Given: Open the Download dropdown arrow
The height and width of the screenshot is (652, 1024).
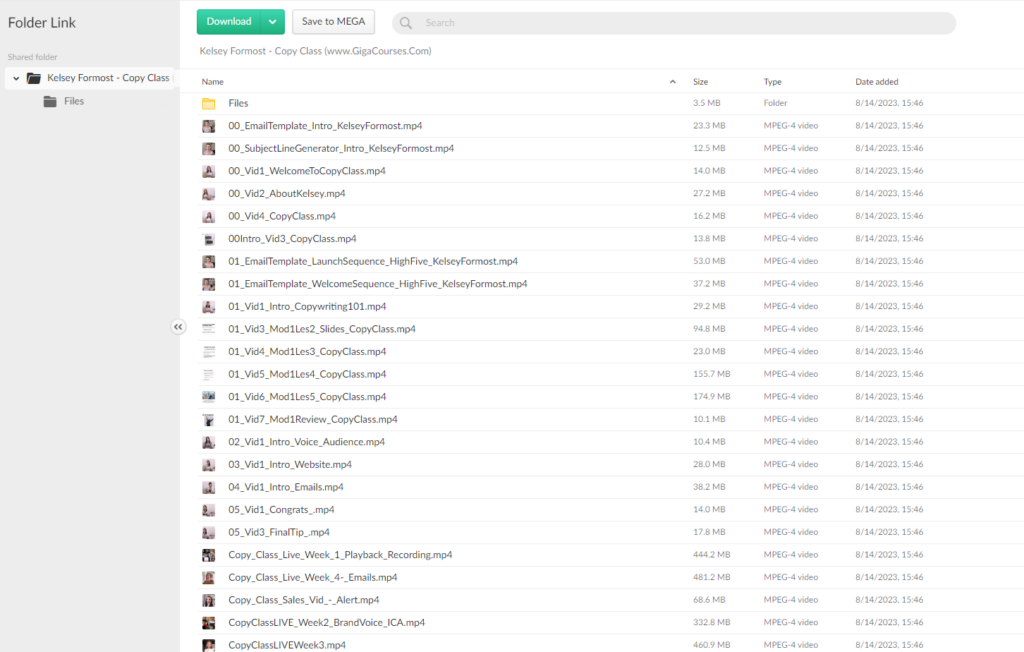Looking at the screenshot, I should pyautogui.click(x=273, y=22).
